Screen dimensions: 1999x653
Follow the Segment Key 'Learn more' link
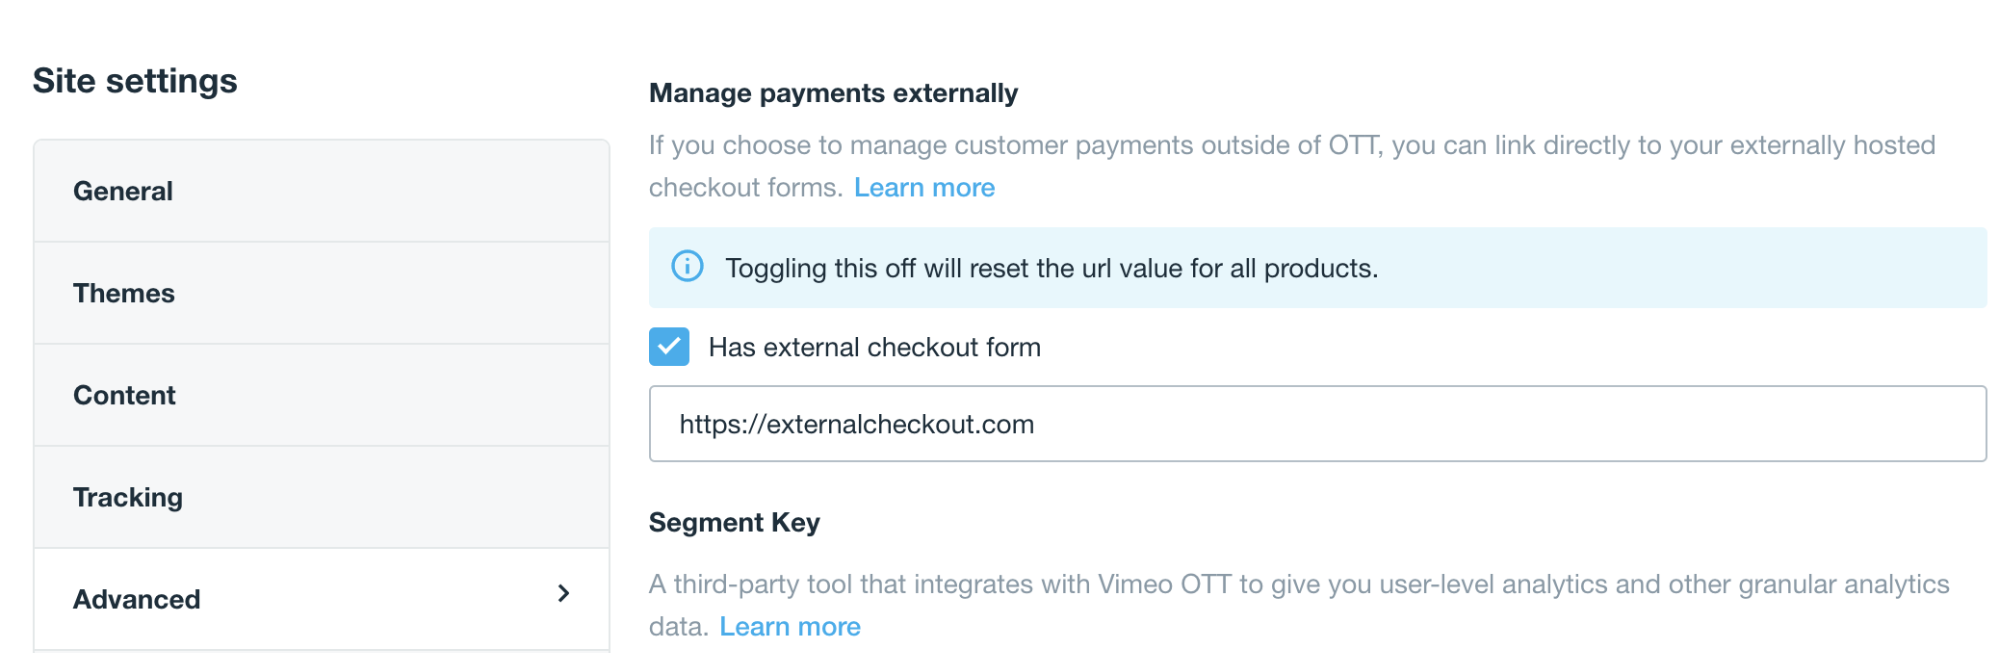pos(790,627)
